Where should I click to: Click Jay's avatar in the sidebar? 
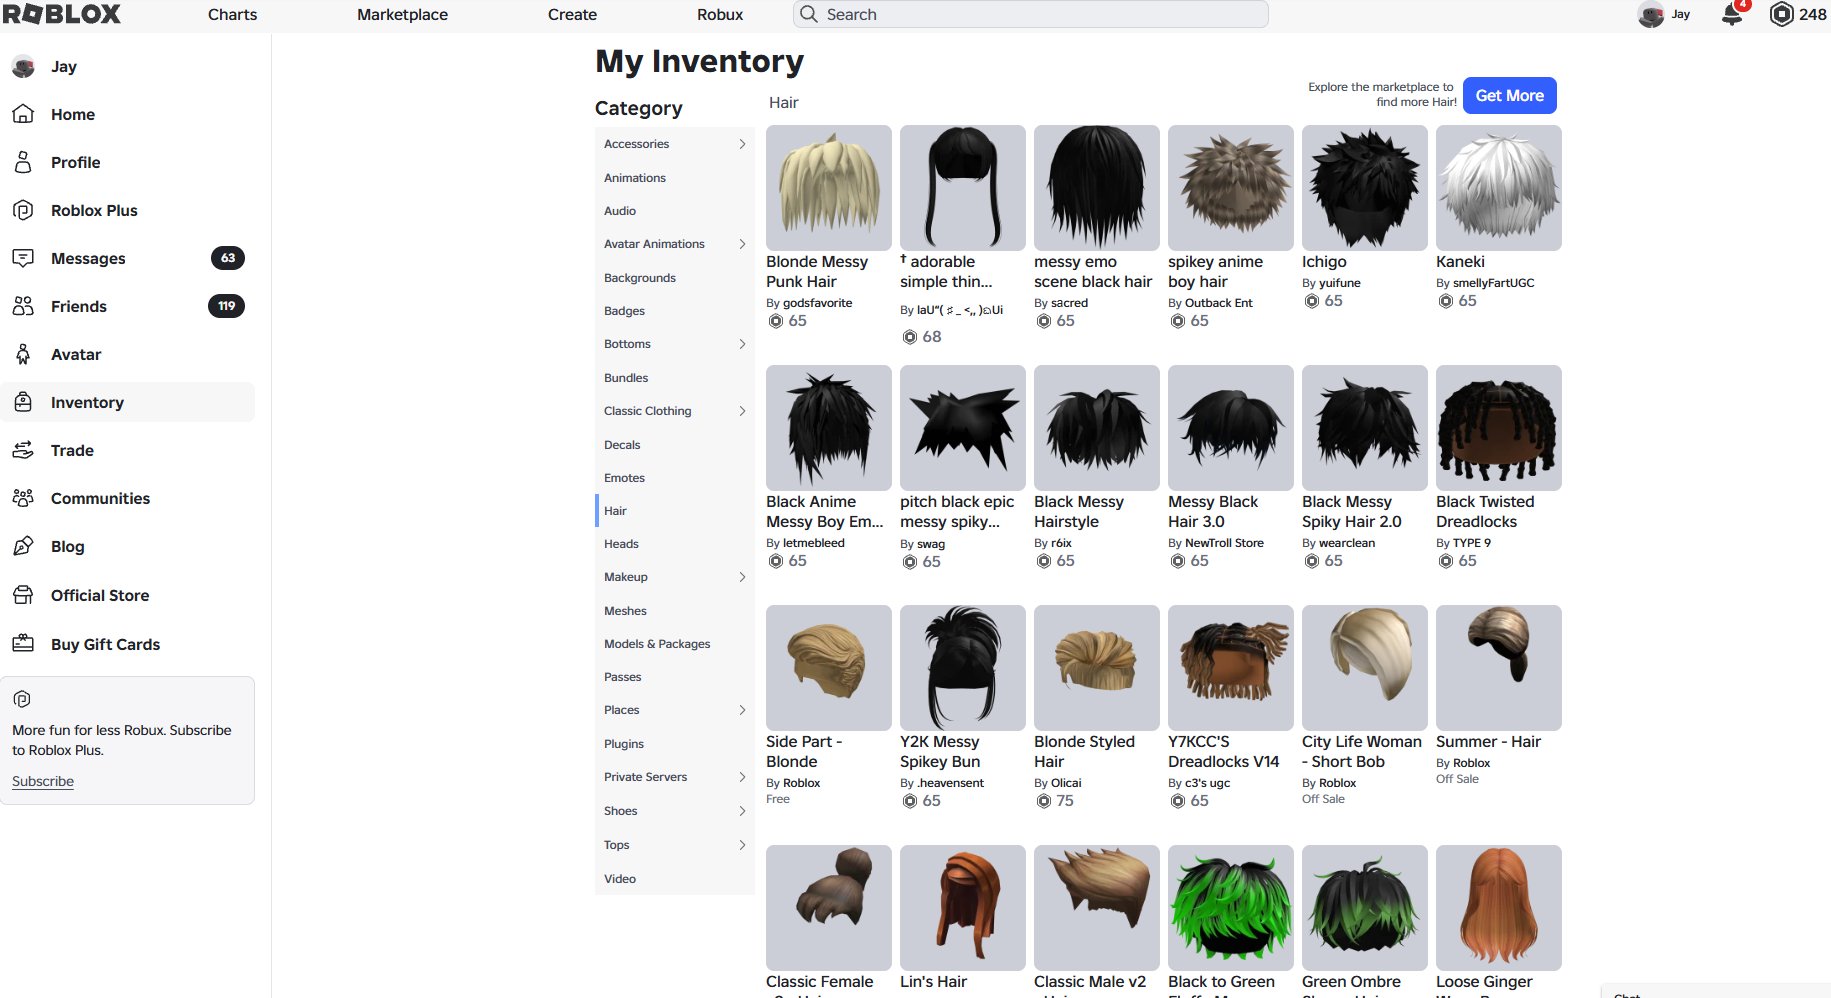(x=23, y=67)
